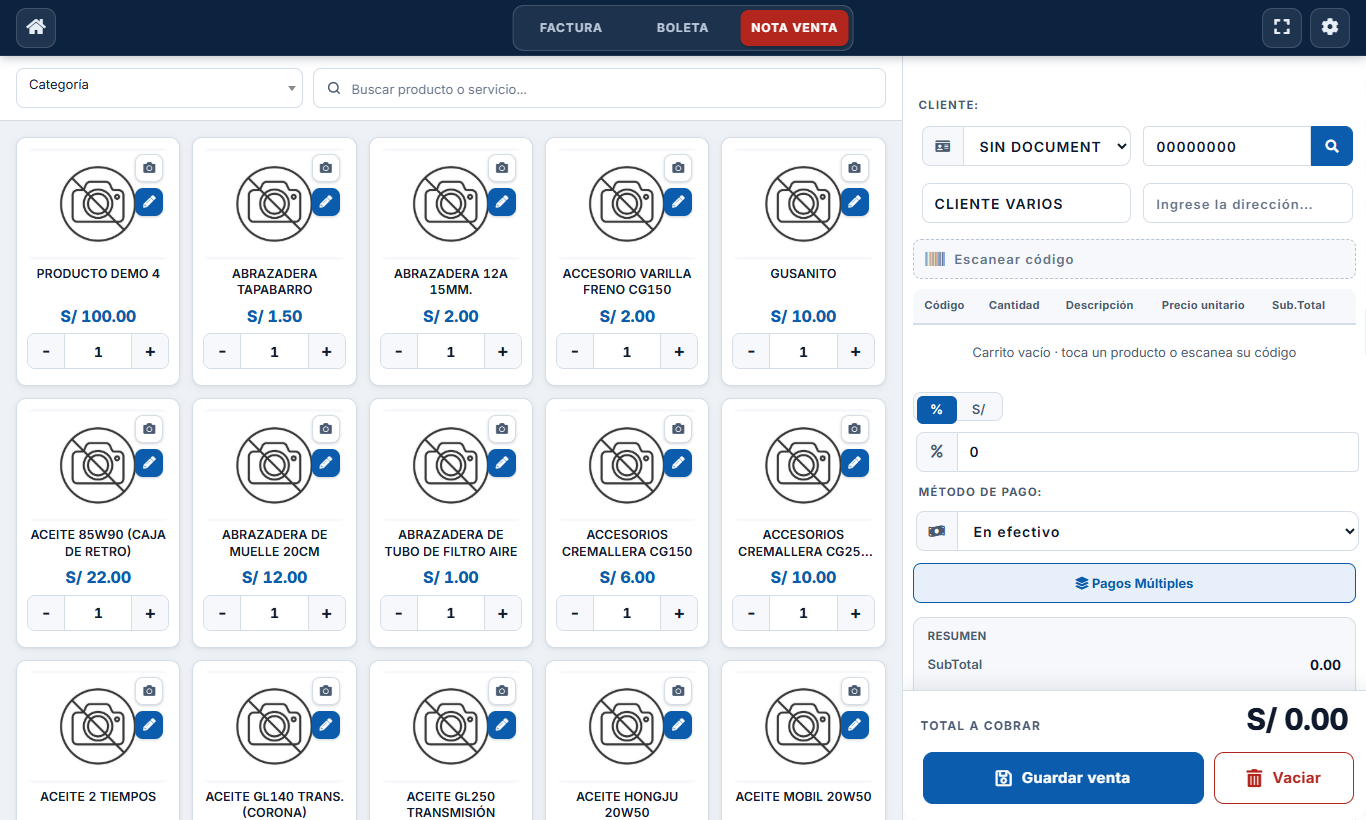
Task: Switch discount type to S/ amount
Action: coord(979,409)
